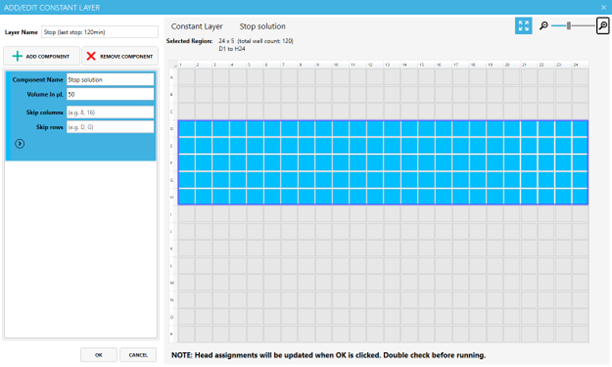Screen dimensions: 612x367
Task: Click well A24 in the plate grid
Action: click(x=580, y=77)
